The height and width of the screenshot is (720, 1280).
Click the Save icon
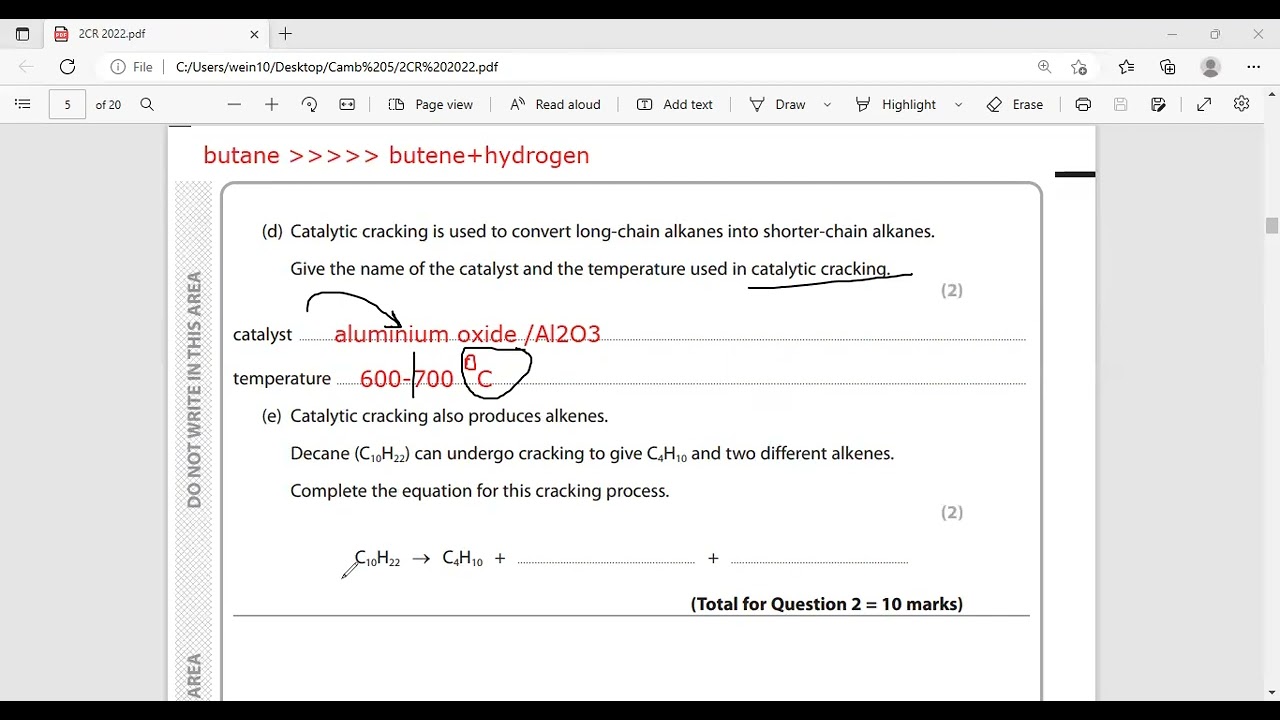point(1121,104)
